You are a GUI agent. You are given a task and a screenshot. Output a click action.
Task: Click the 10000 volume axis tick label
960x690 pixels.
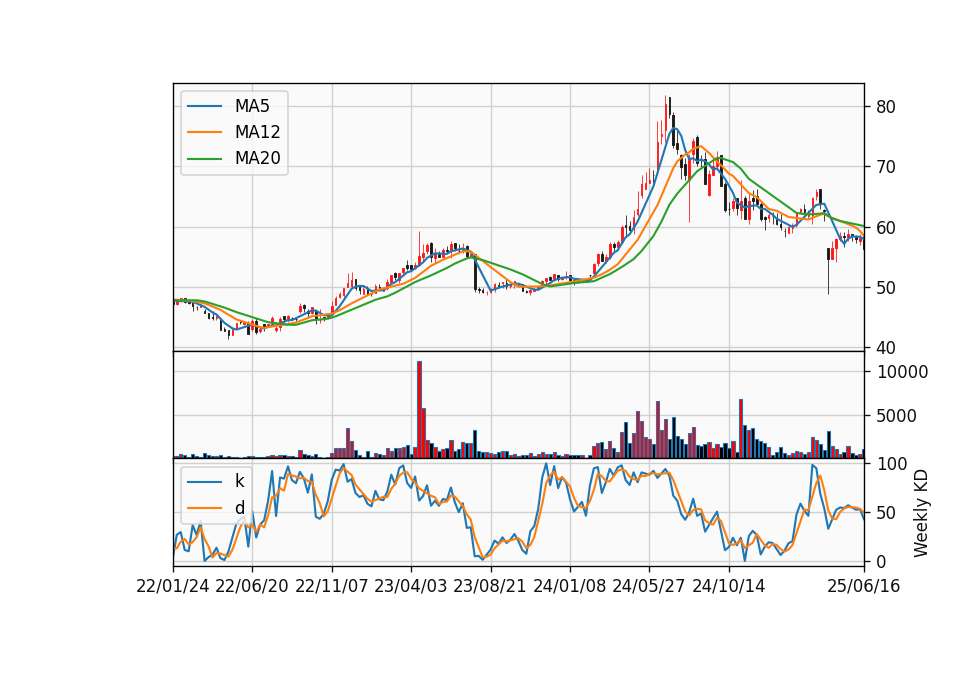902,372
